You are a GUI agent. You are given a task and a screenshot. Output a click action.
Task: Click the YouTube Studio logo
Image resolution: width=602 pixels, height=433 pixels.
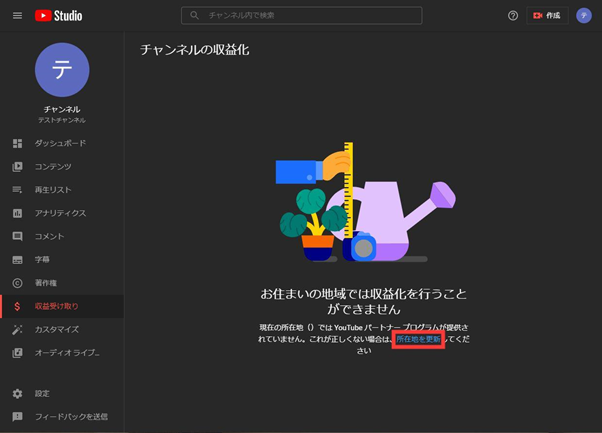[58, 16]
